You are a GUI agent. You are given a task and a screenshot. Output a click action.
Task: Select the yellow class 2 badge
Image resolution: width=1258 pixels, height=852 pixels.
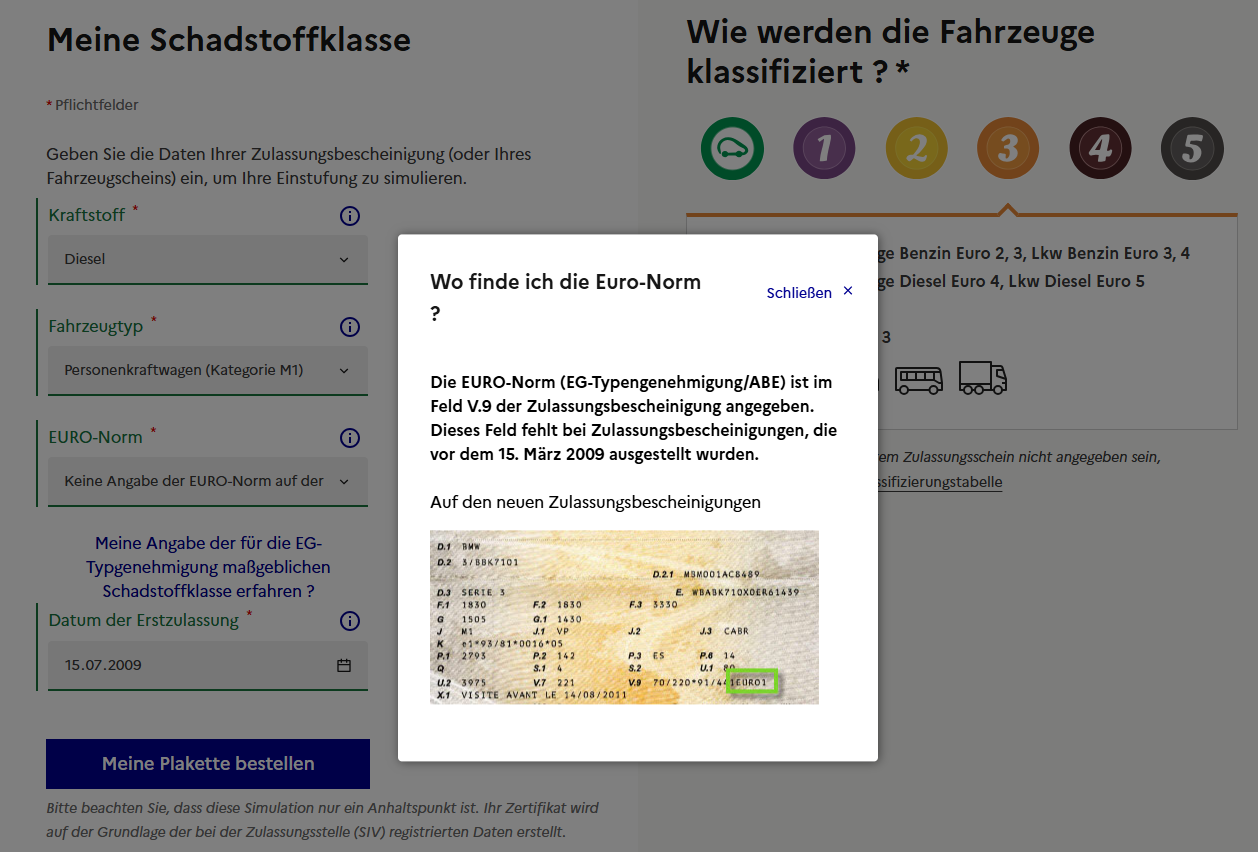(916, 149)
